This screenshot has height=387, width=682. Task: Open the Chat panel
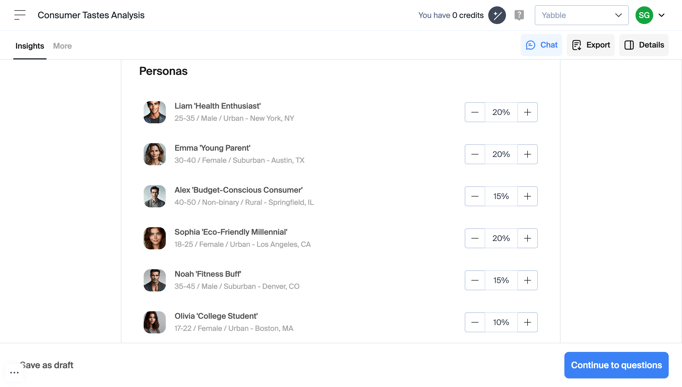541,45
